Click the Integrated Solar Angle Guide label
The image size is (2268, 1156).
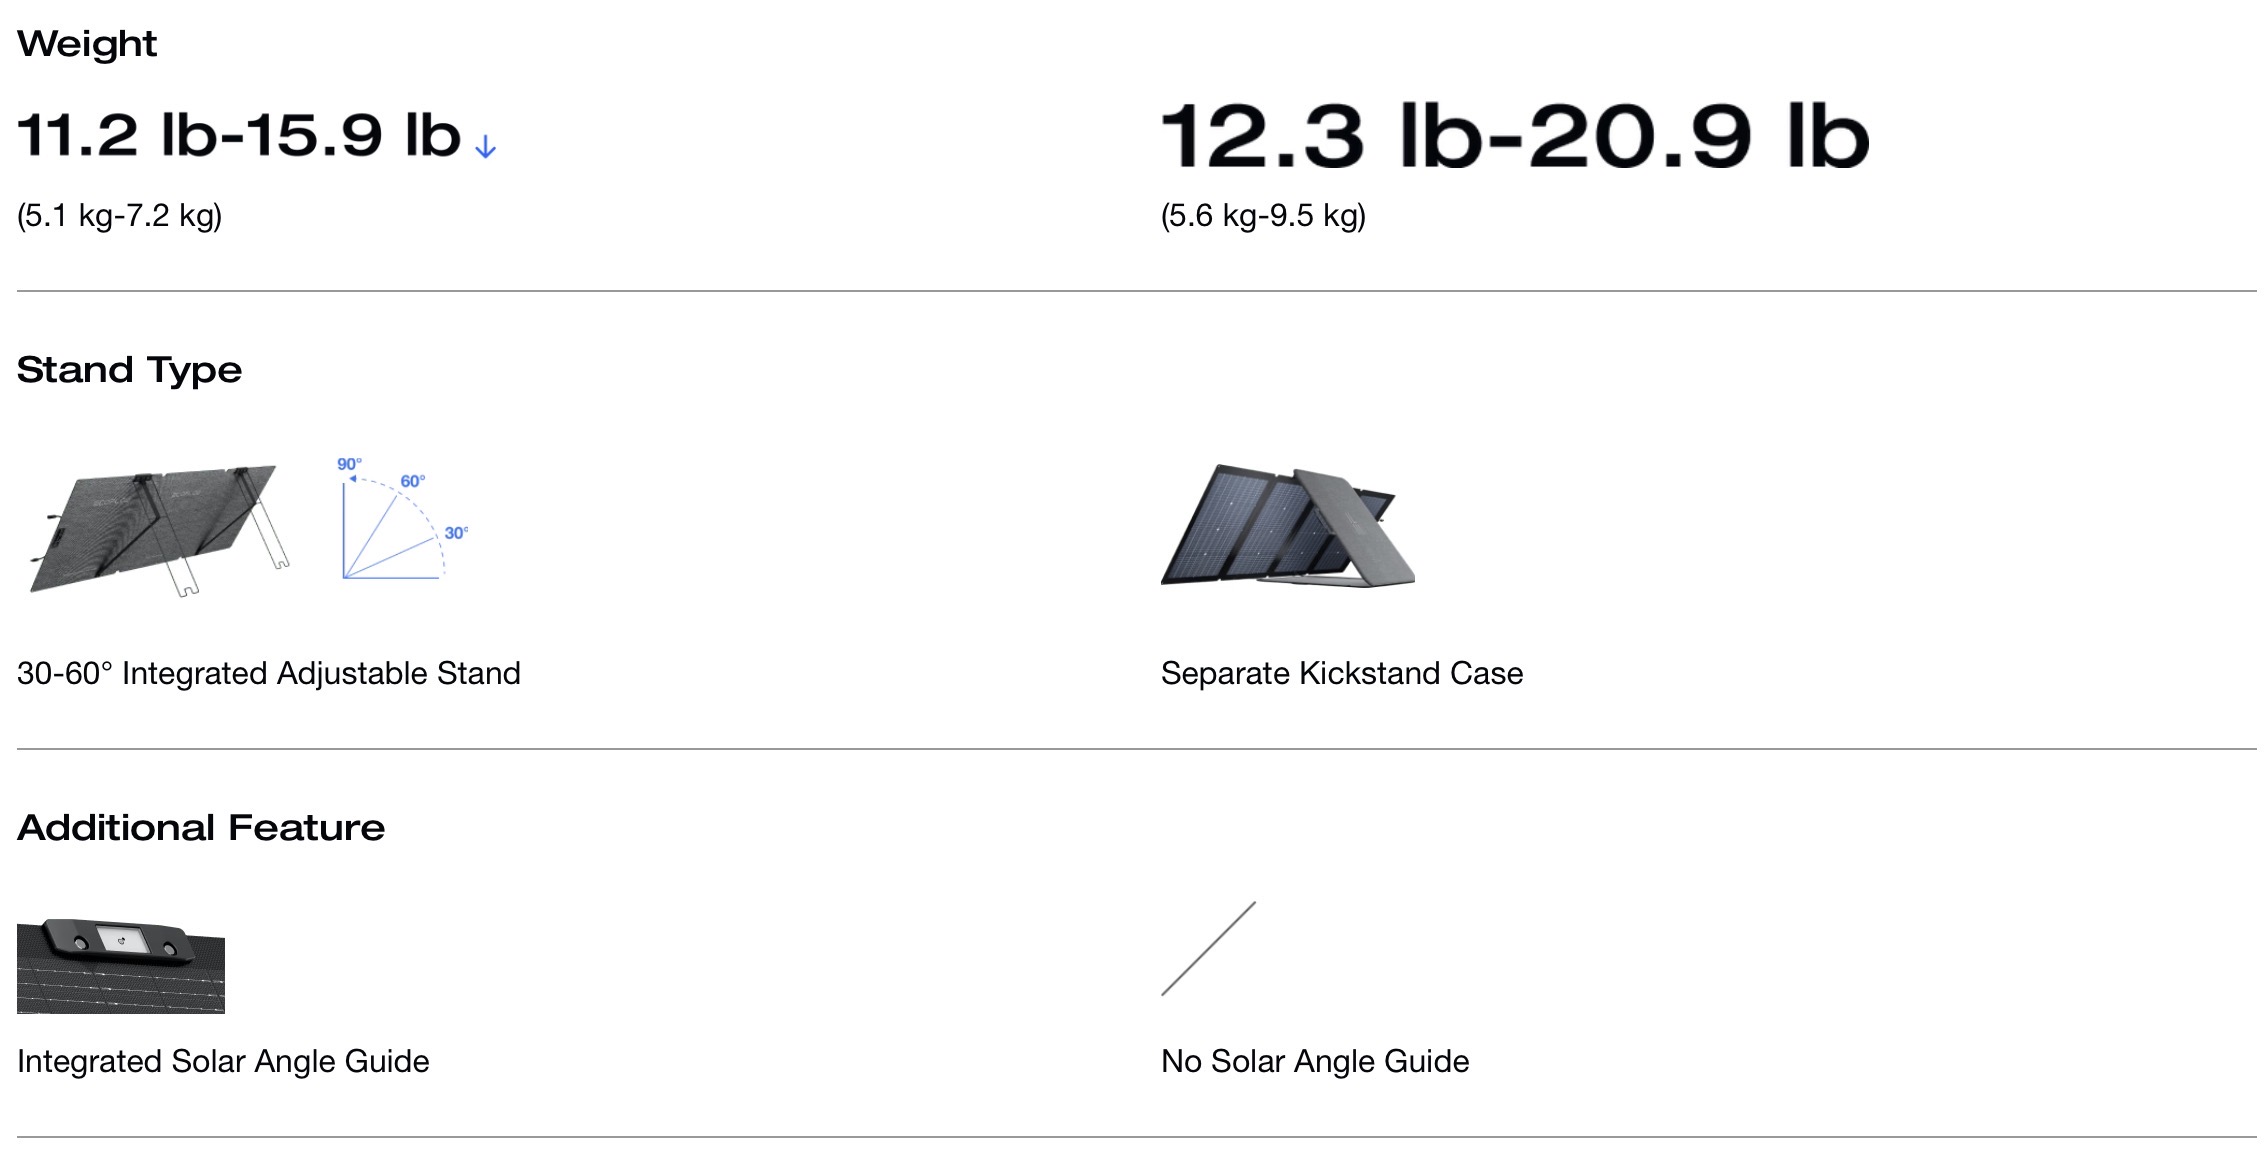pyautogui.click(x=223, y=1061)
